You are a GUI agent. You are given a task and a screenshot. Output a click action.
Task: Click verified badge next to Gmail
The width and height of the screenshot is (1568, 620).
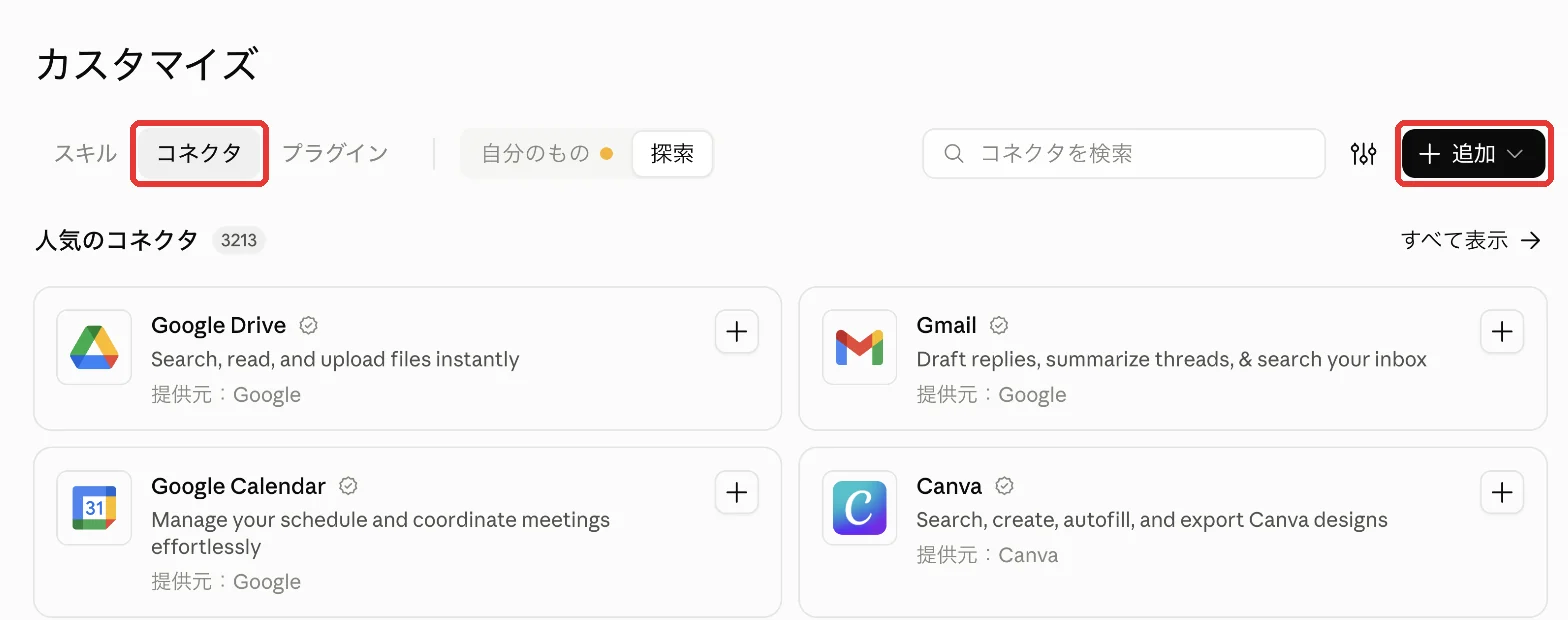(999, 325)
